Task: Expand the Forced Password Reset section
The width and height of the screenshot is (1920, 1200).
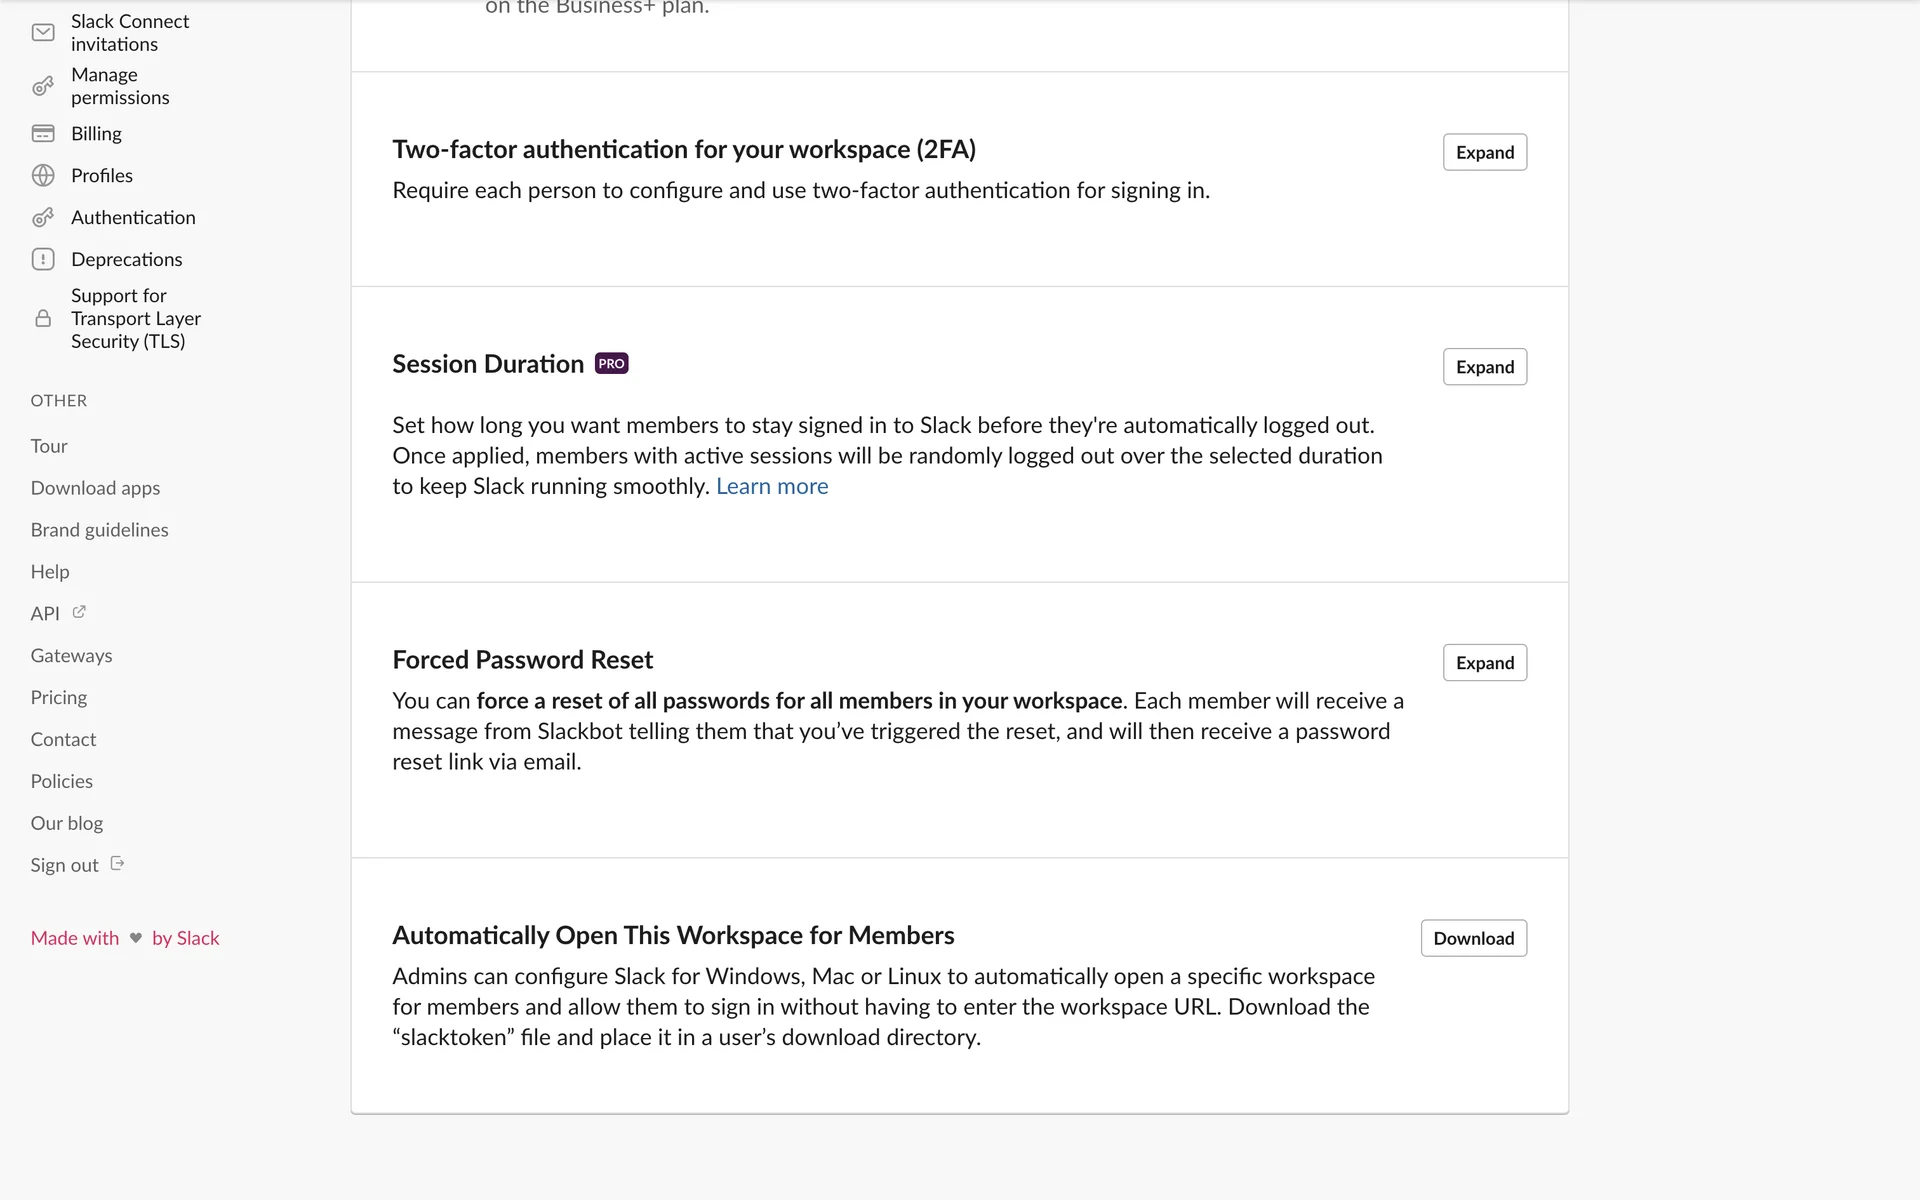Action: [x=1484, y=663]
